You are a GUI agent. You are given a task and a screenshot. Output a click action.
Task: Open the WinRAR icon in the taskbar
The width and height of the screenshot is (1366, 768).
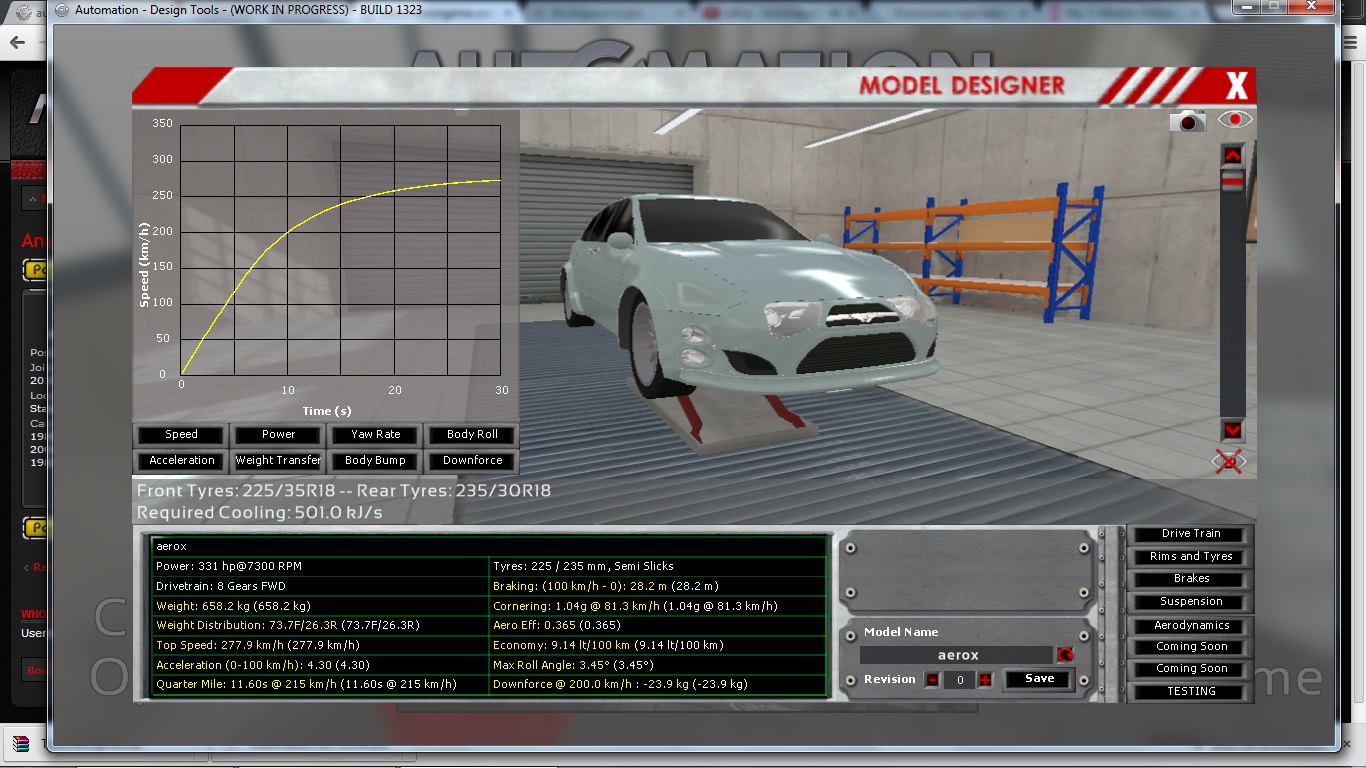(20, 743)
